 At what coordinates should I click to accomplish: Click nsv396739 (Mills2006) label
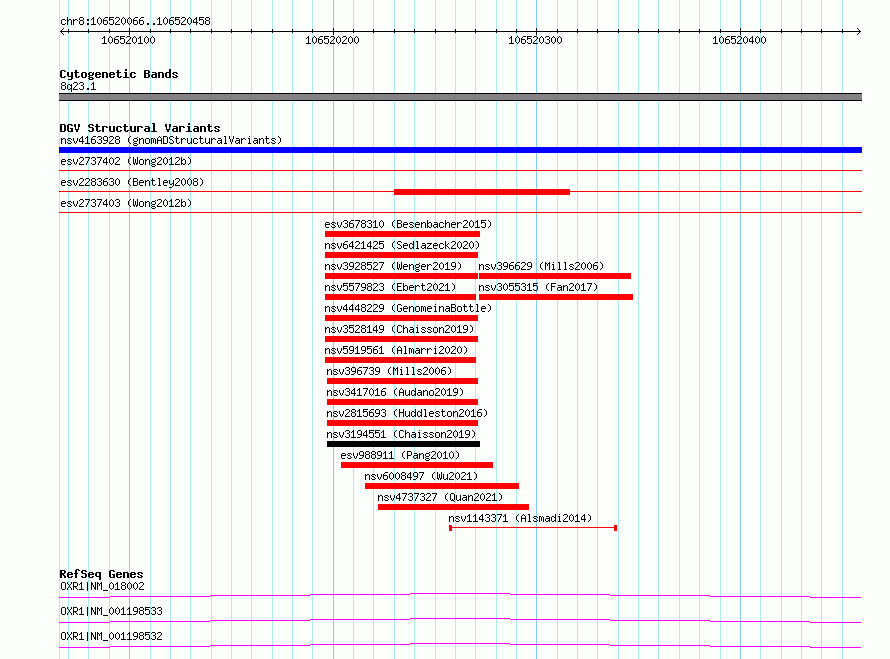tap(389, 371)
